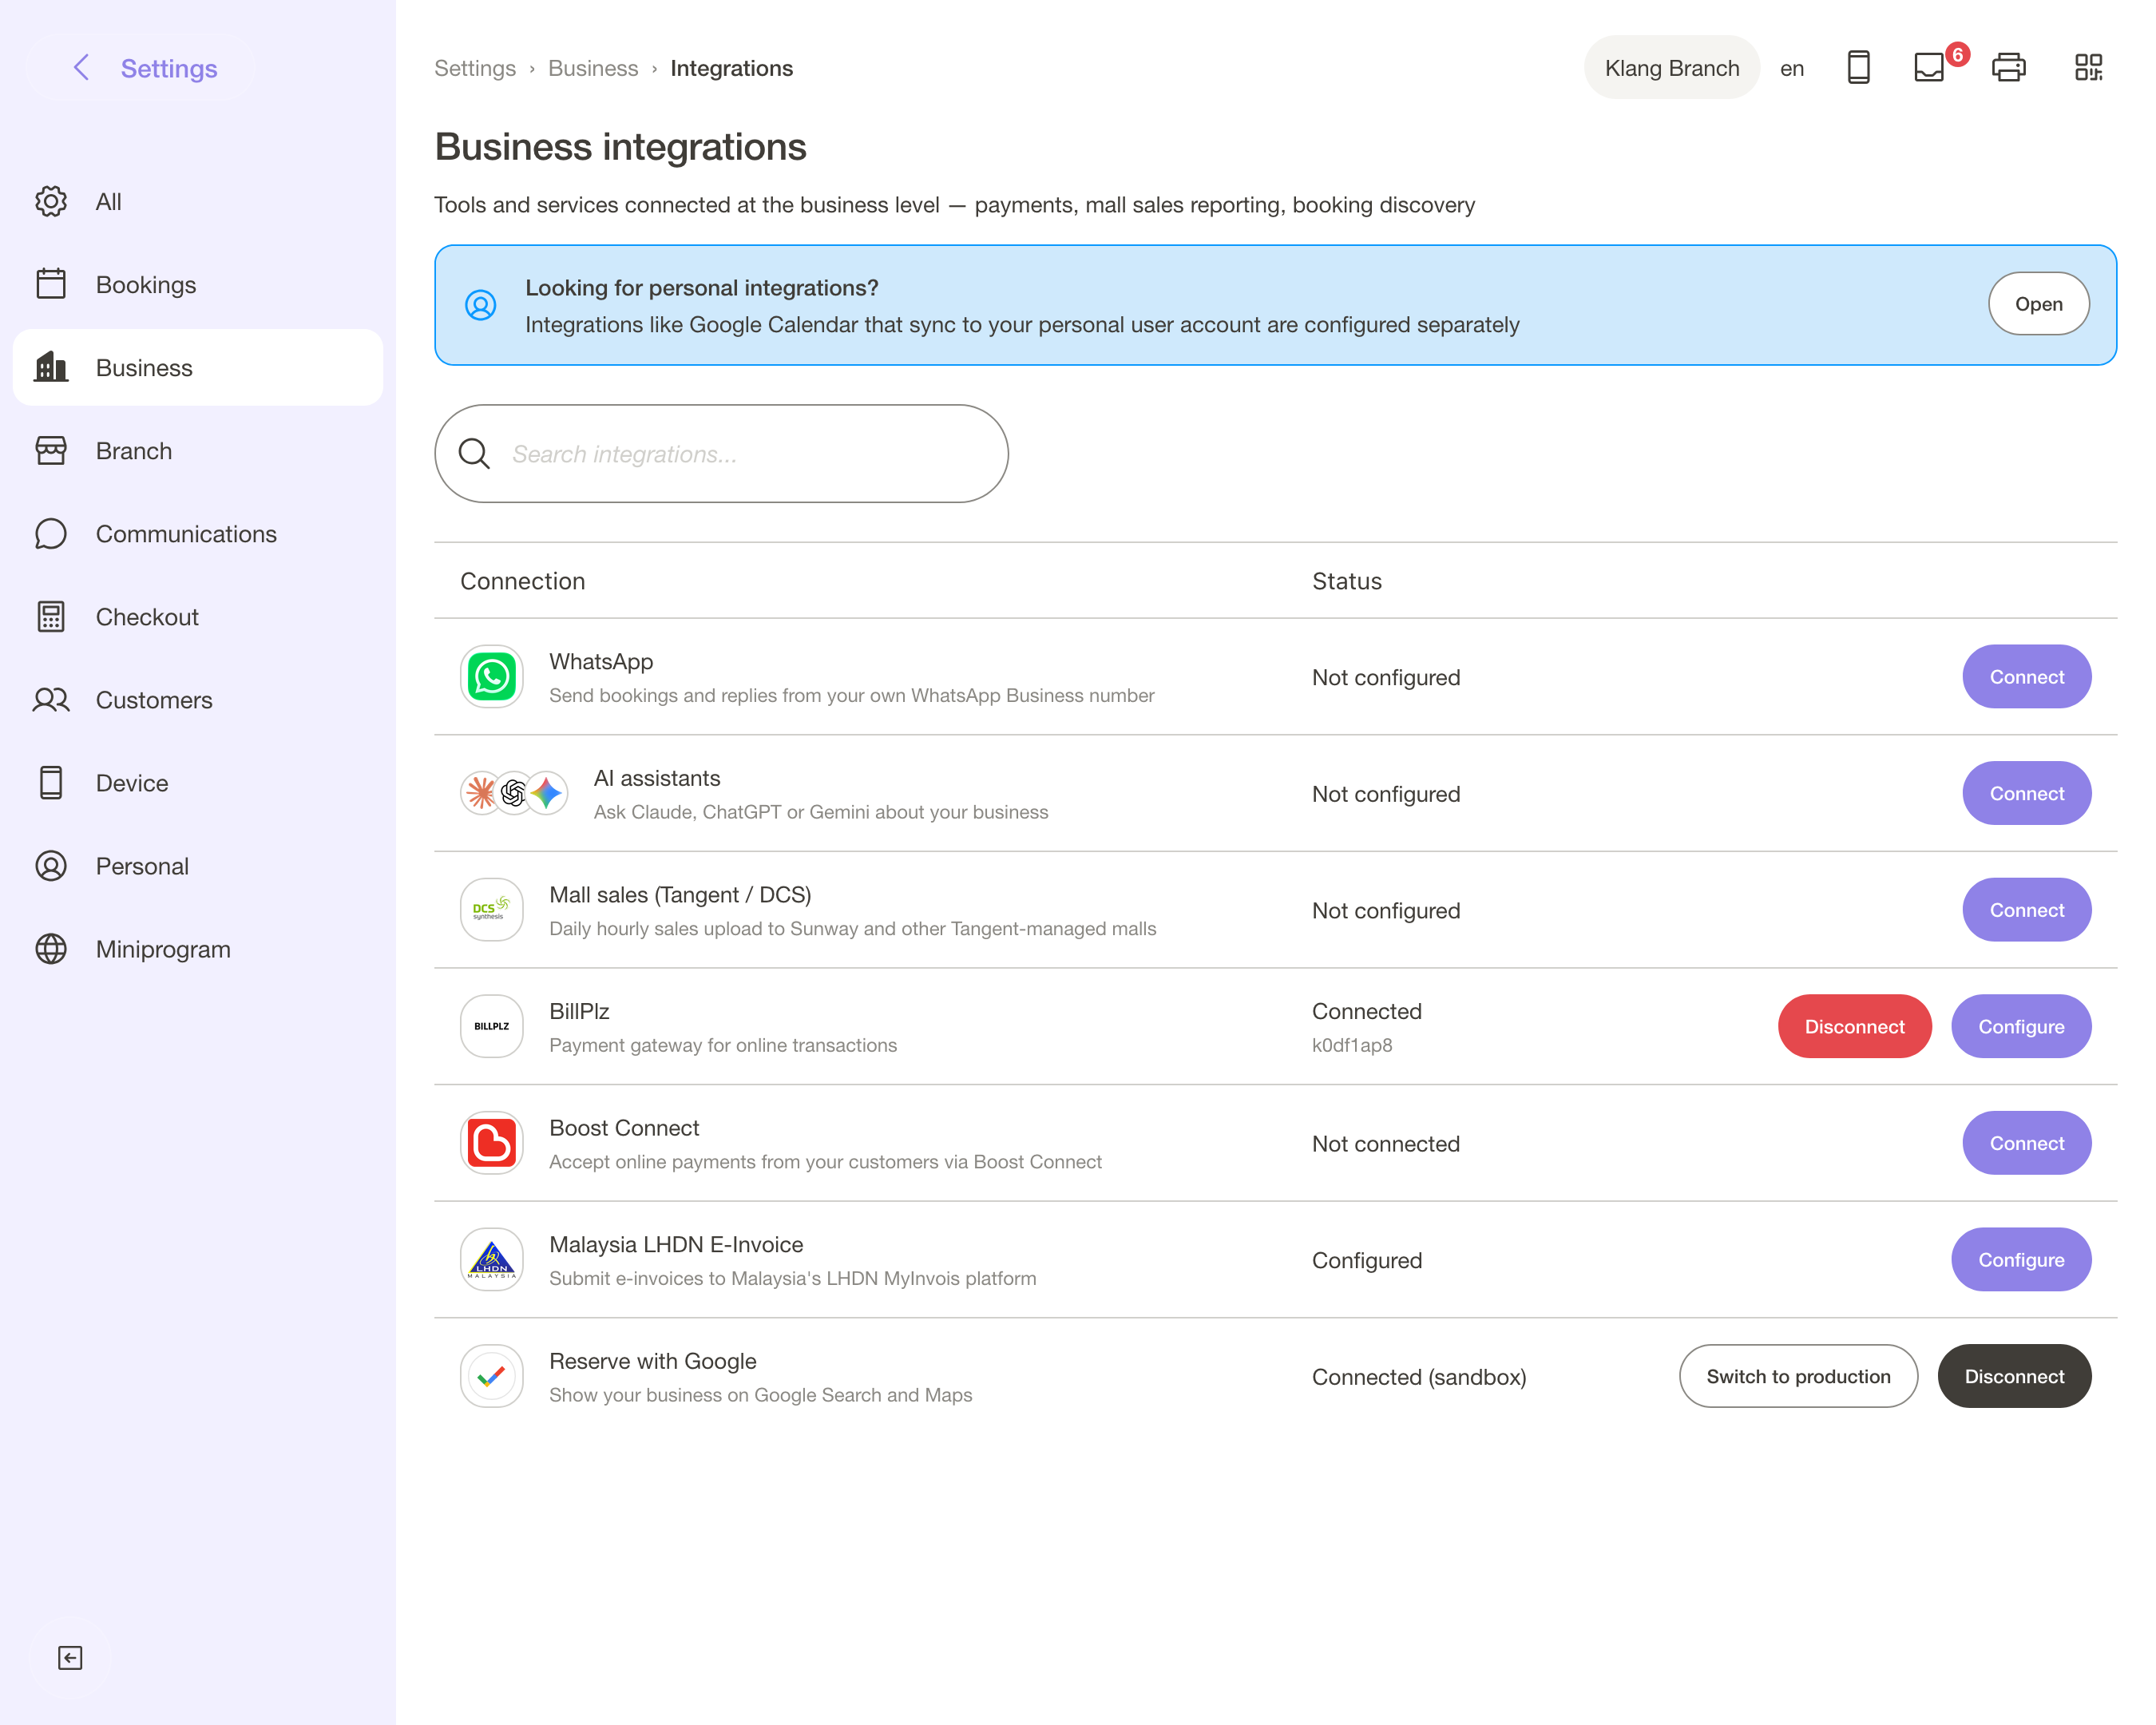Screen dimensions: 2156x1725
Task: Open Communications settings section
Action: click(x=198, y=534)
